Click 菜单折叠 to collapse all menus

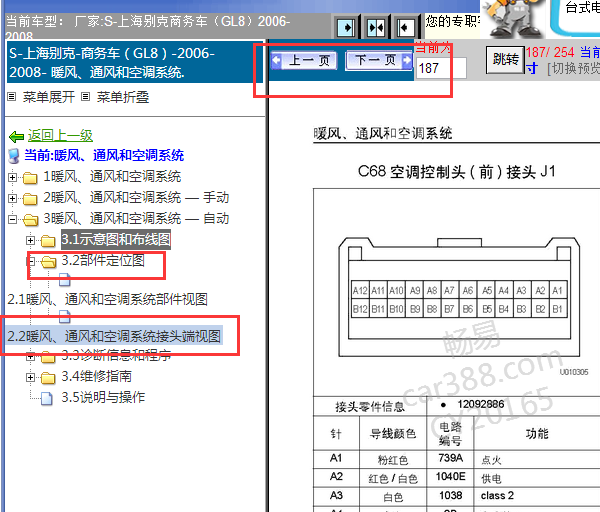[x=123, y=97]
